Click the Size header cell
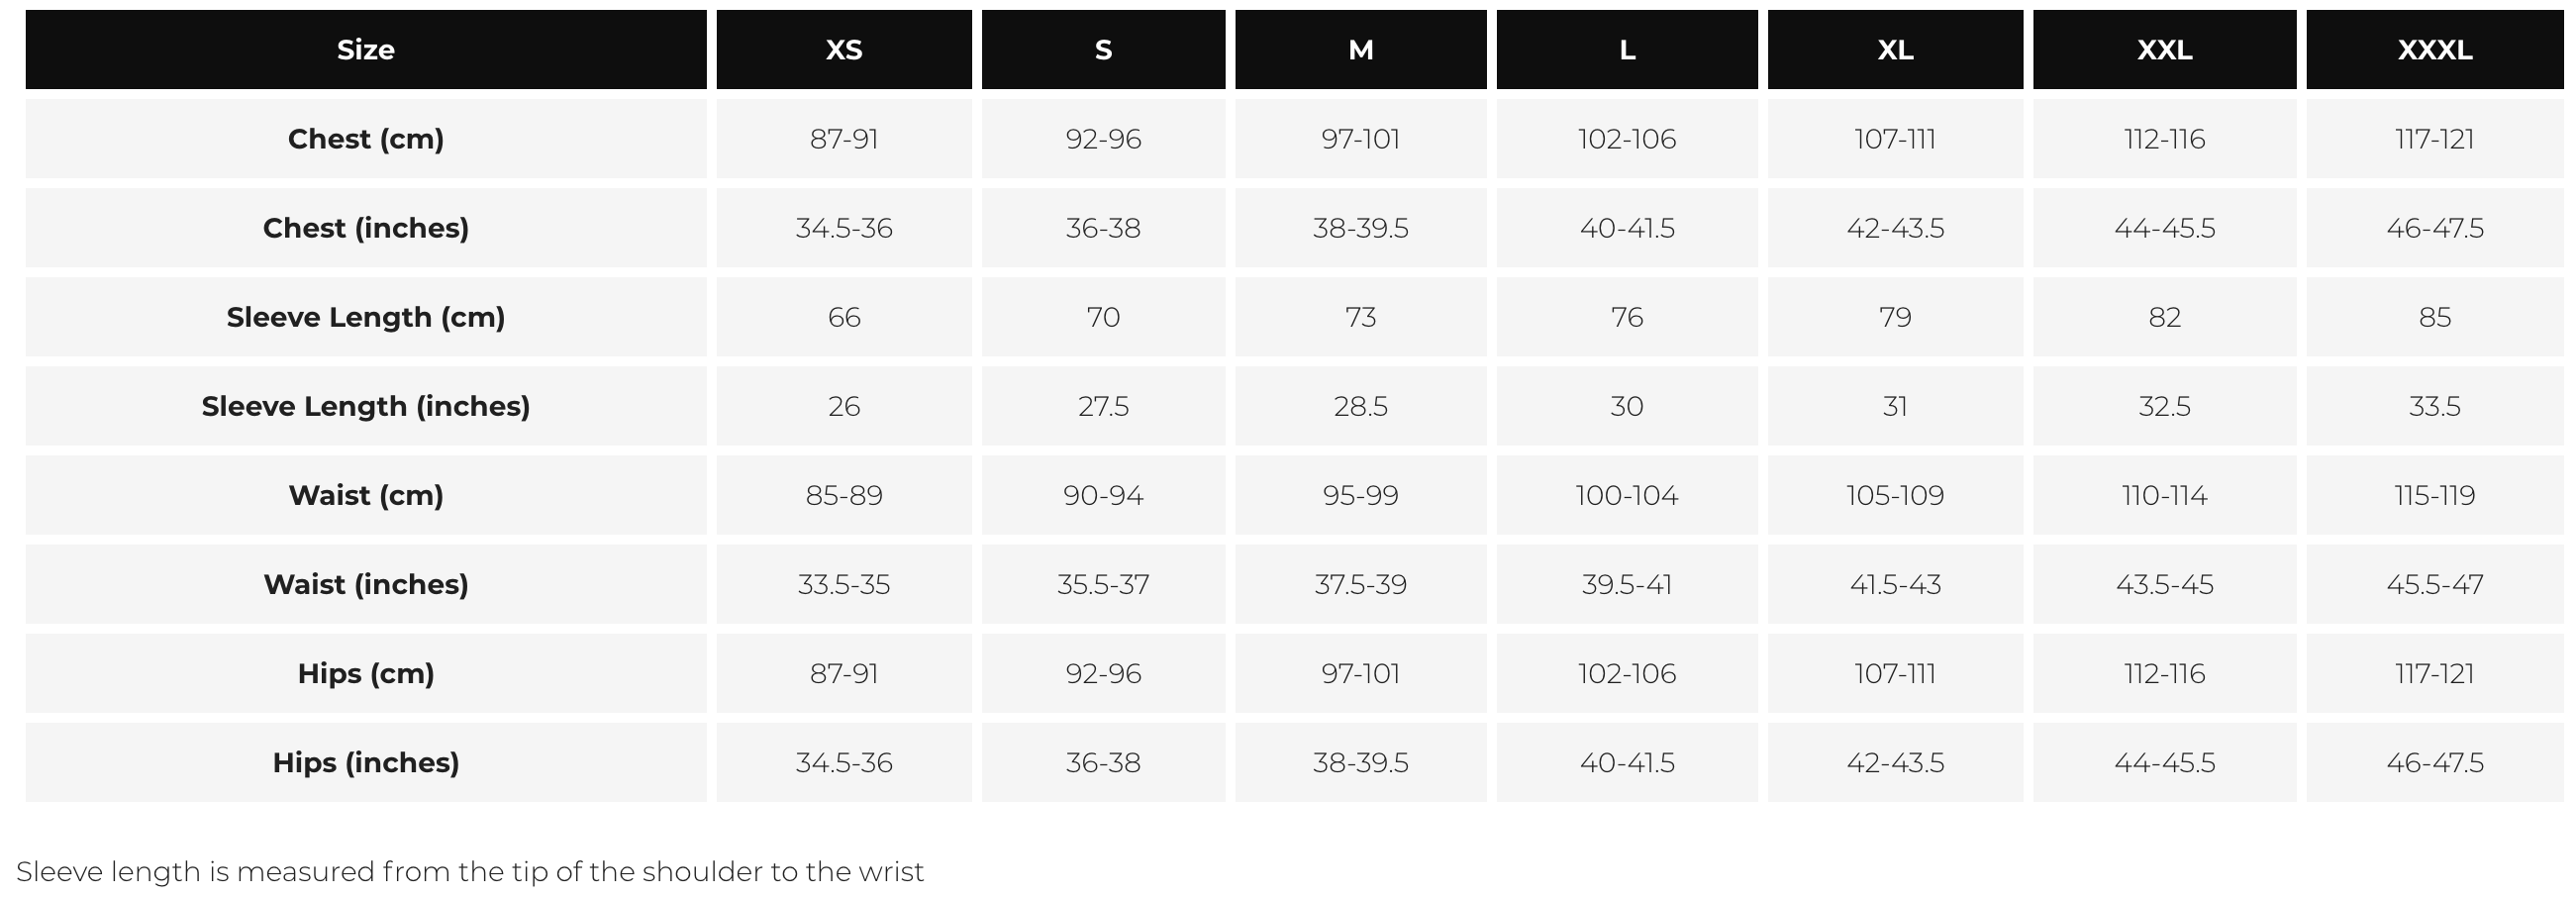Viewport: 2576px width, 897px height. (x=365, y=50)
